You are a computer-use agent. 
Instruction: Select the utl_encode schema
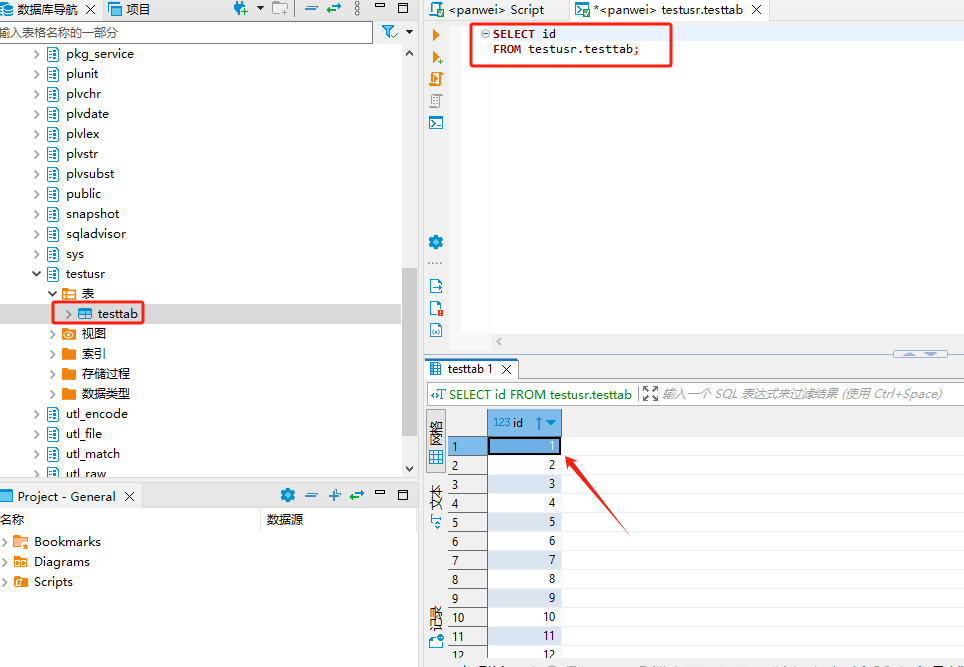coord(97,414)
